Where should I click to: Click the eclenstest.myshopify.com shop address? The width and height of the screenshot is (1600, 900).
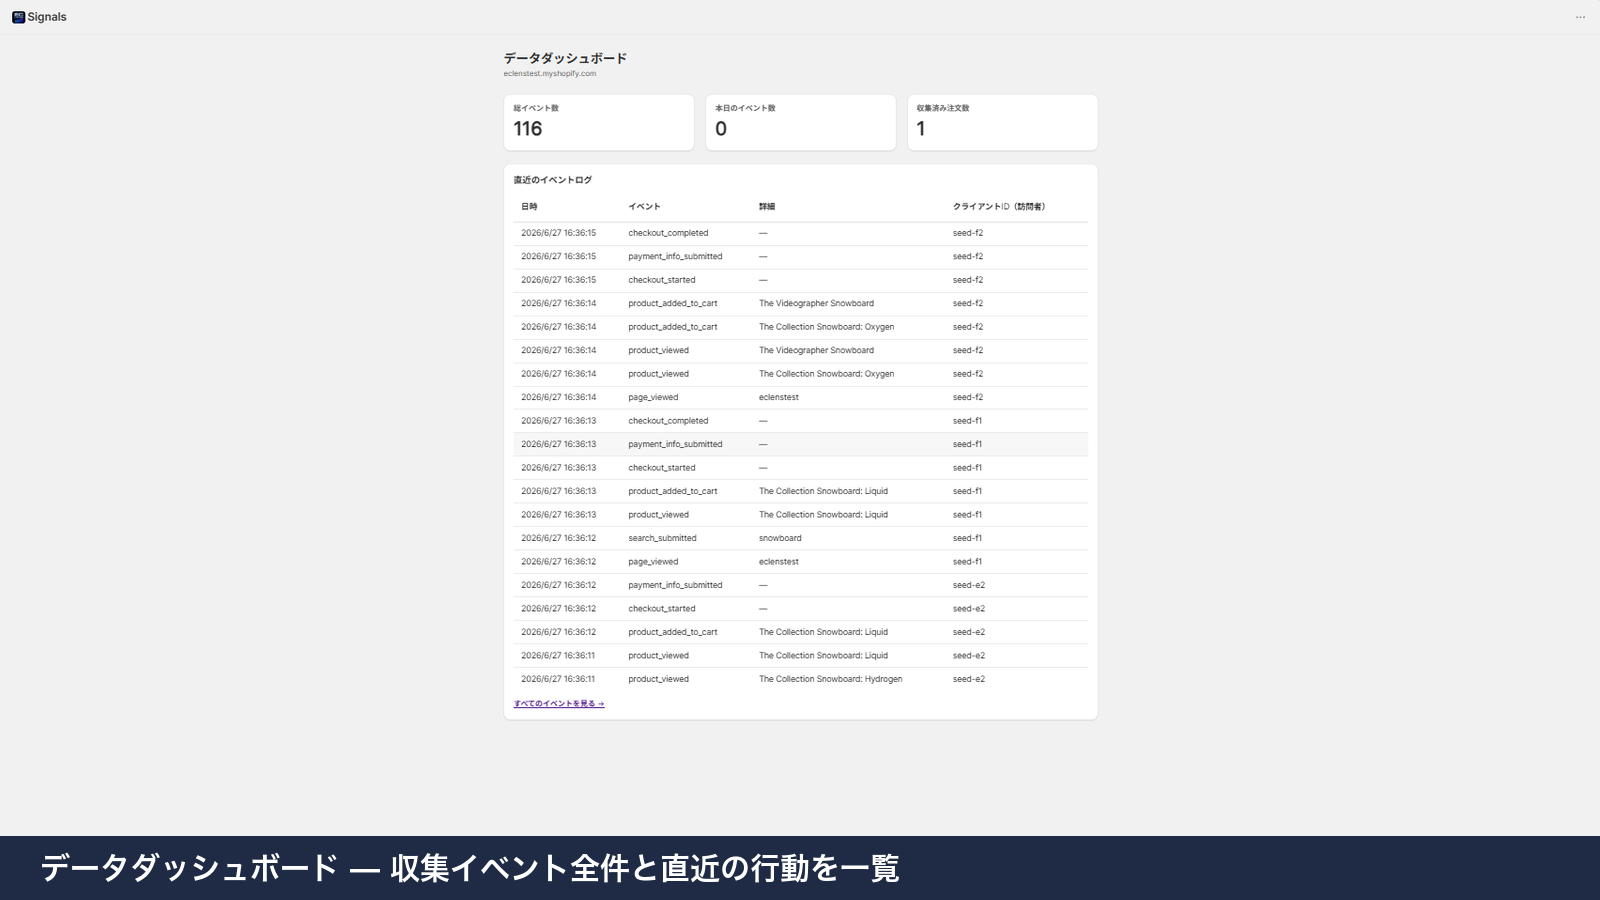click(550, 73)
